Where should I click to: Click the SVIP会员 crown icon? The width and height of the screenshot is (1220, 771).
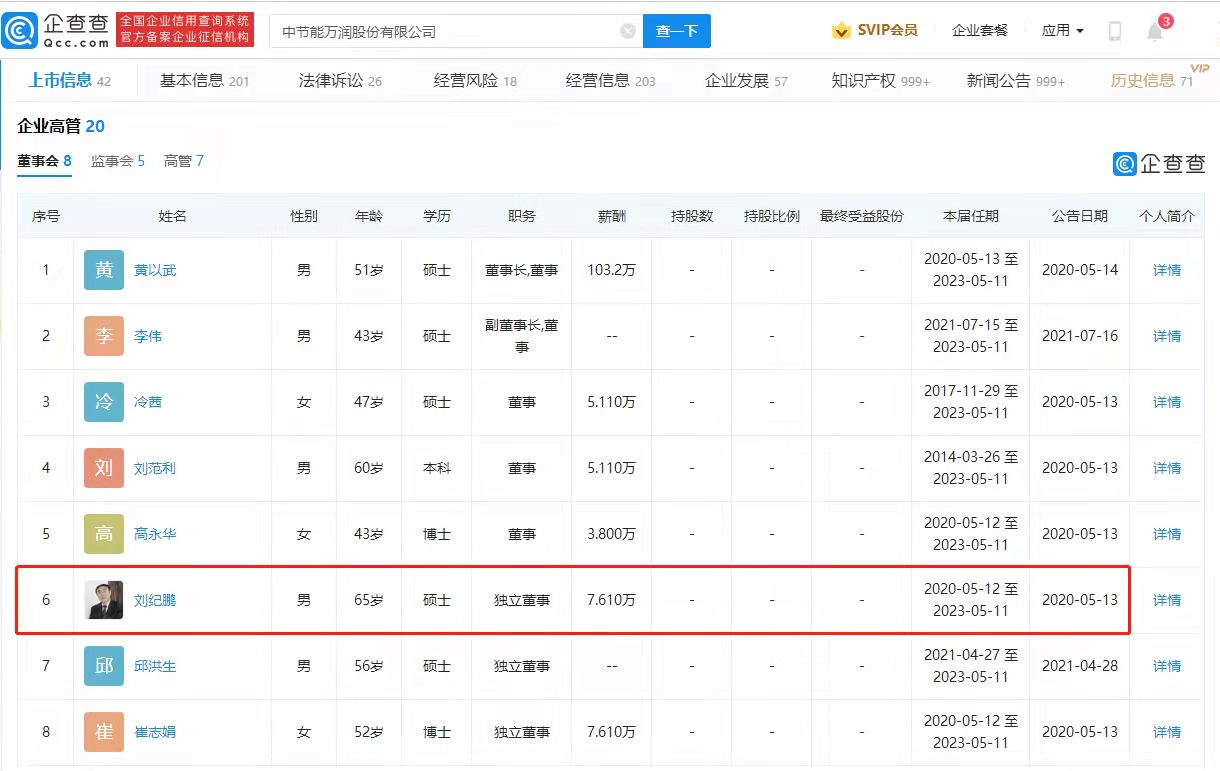point(842,31)
